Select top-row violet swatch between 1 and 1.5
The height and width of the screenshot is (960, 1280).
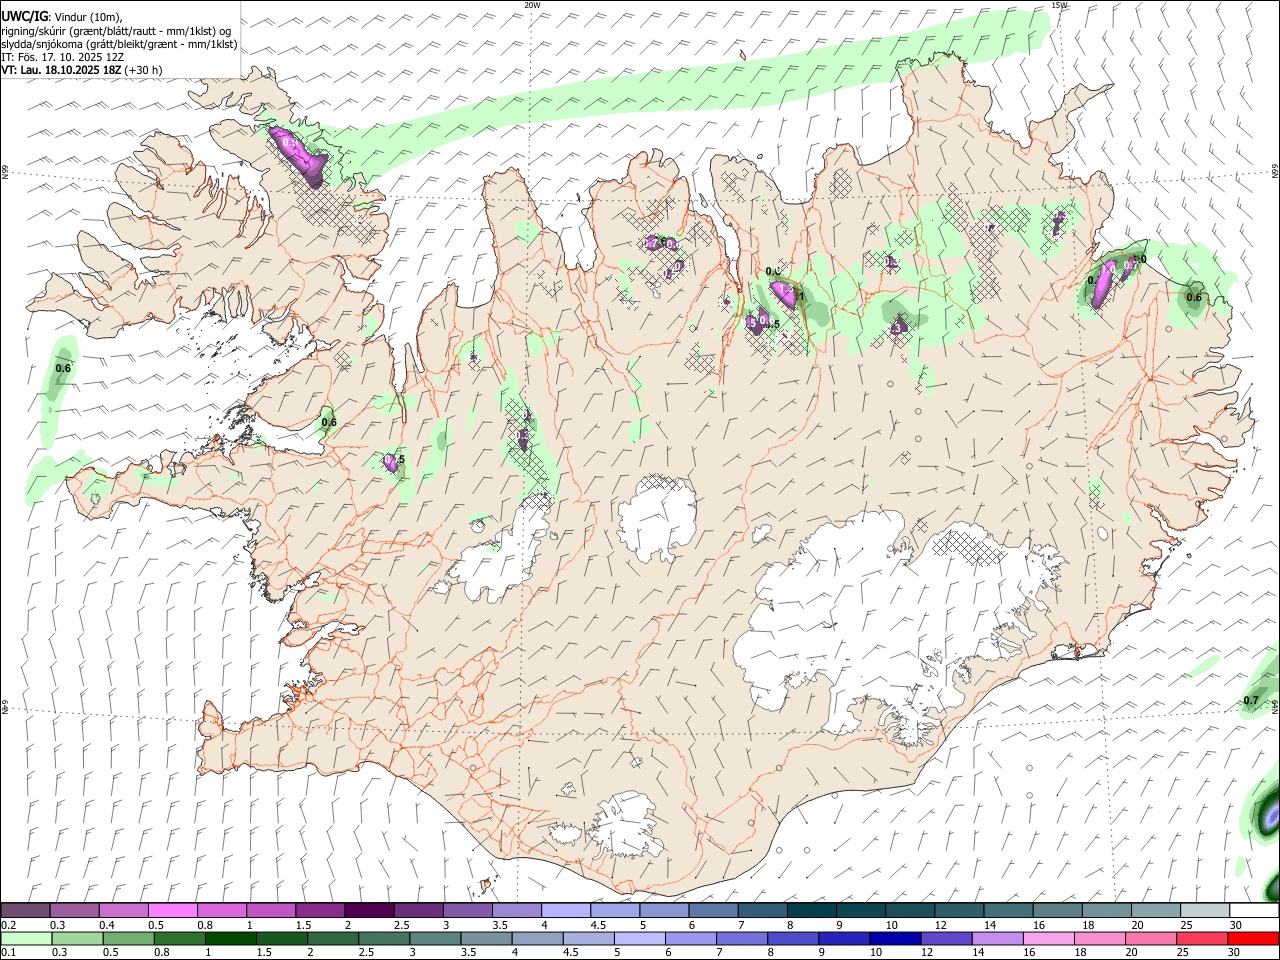[270, 911]
